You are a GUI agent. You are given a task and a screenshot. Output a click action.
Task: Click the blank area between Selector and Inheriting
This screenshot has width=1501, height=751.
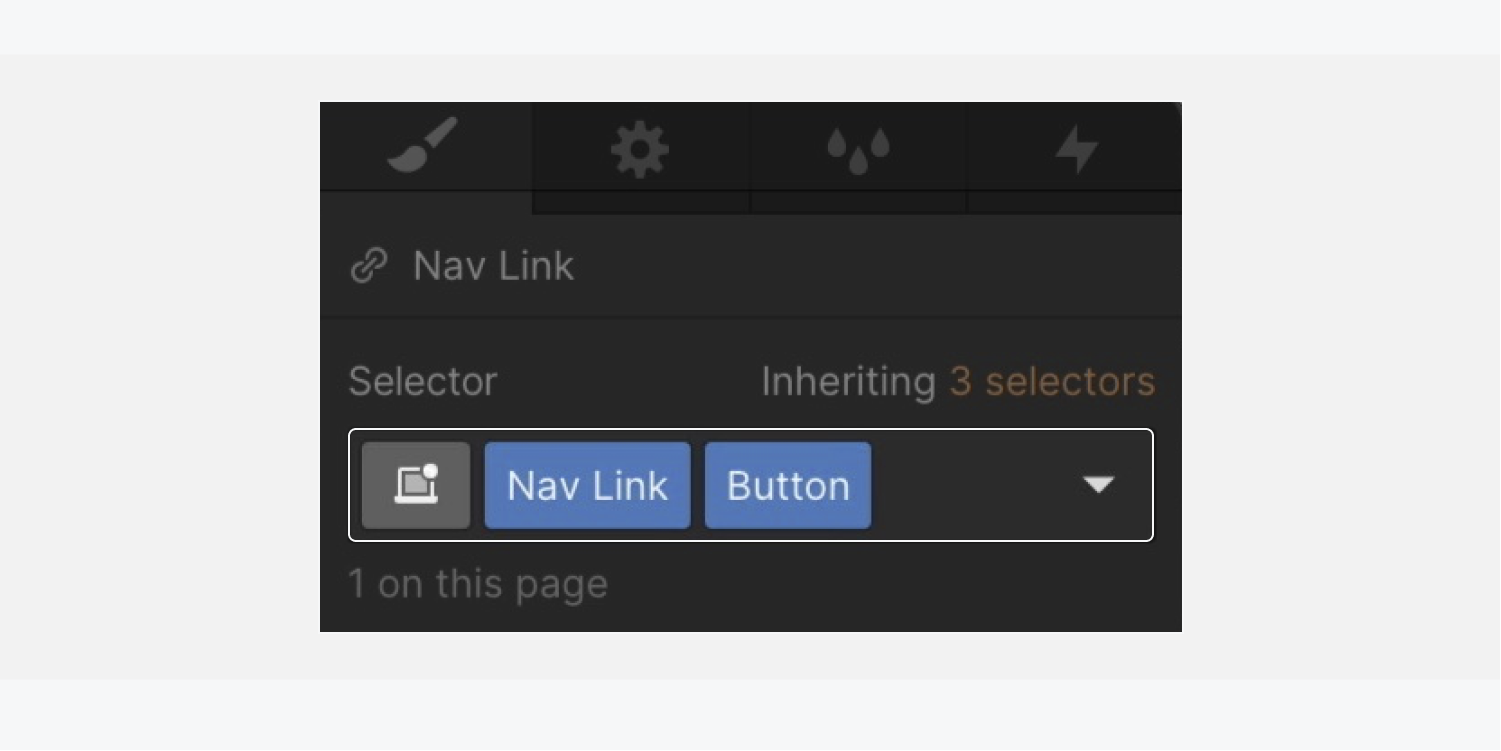(628, 381)
